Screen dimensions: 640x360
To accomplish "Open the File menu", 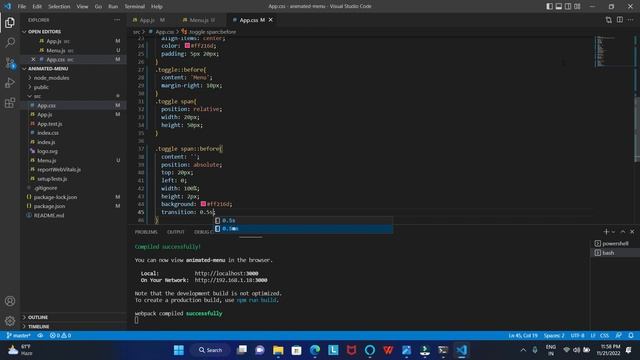I will (22, 7).
